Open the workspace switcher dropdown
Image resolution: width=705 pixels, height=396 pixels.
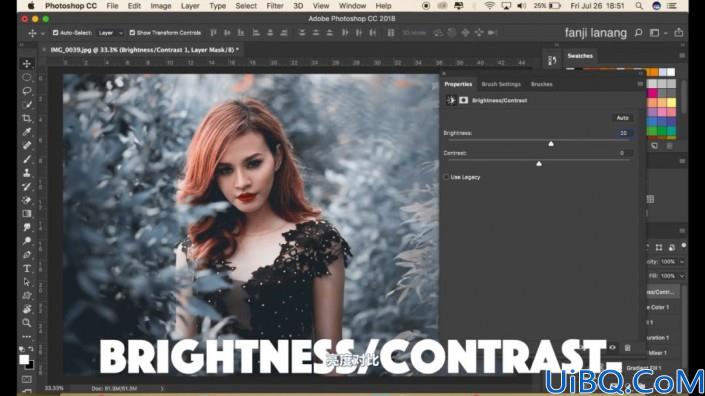point(657,33)
